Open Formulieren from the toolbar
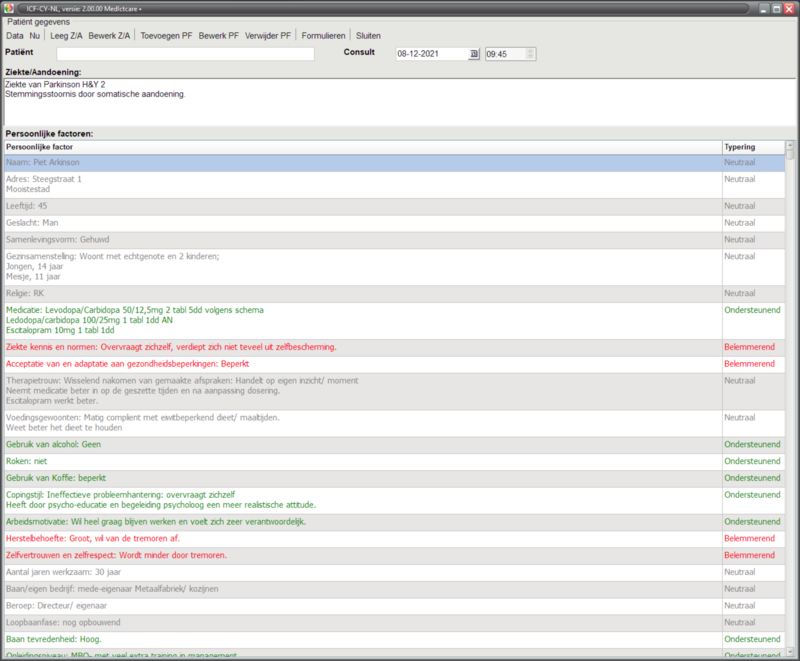The image size is (800, 661). click(x=324, y=35)
